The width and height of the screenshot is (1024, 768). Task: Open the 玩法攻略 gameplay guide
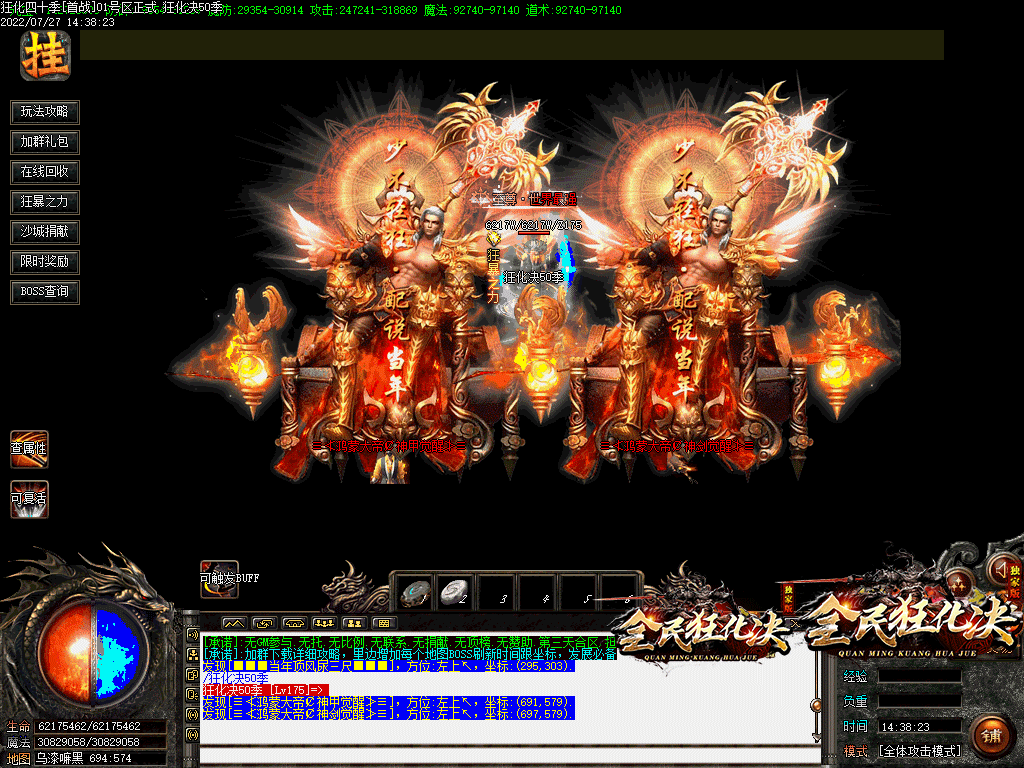point(45,111)
